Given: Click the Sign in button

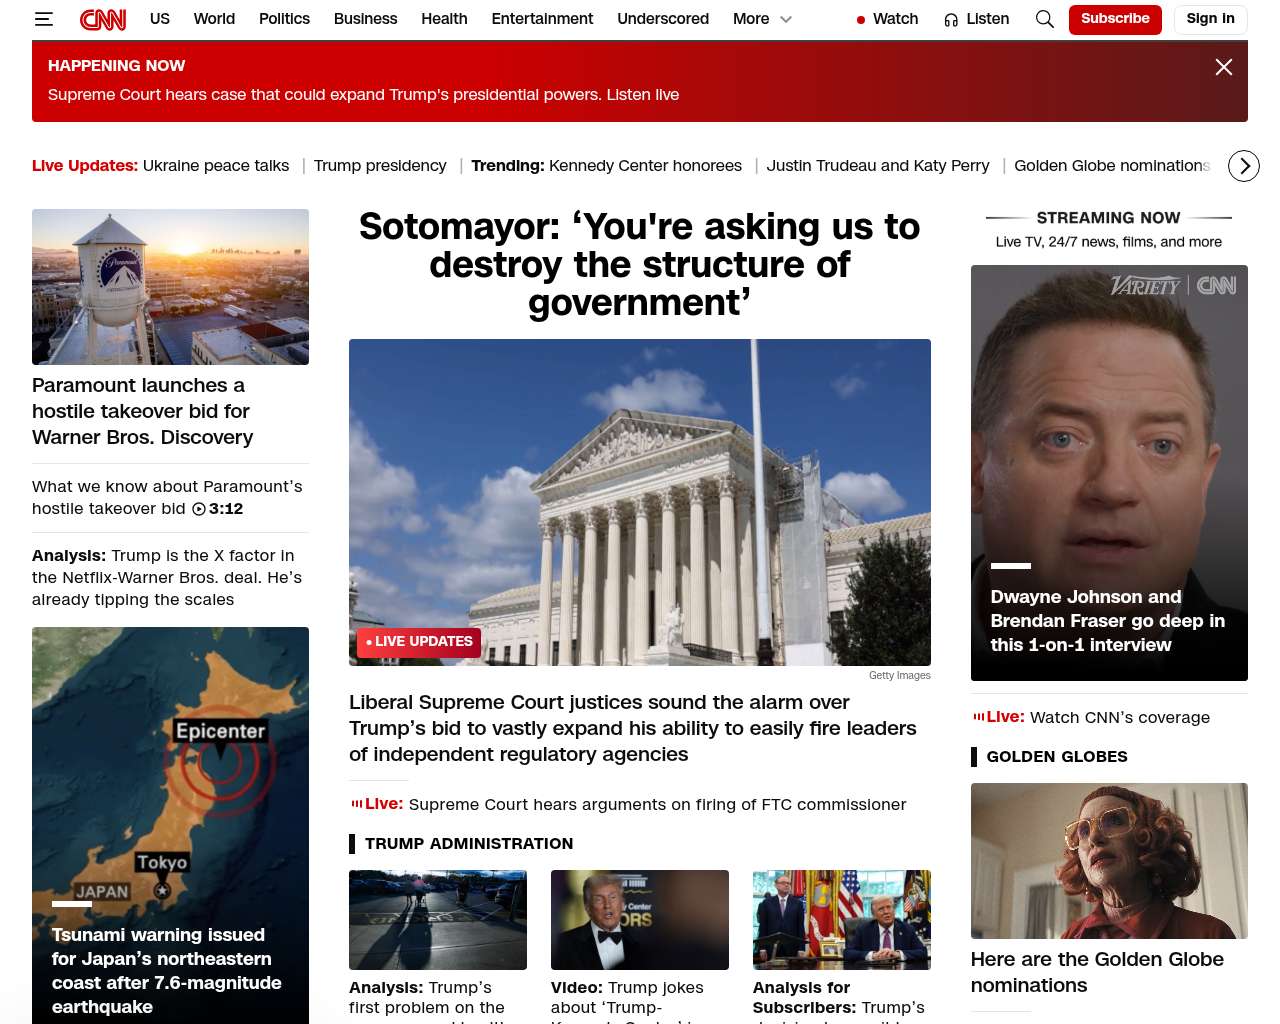Looking at the screenshot, I should coord(1210,19).
